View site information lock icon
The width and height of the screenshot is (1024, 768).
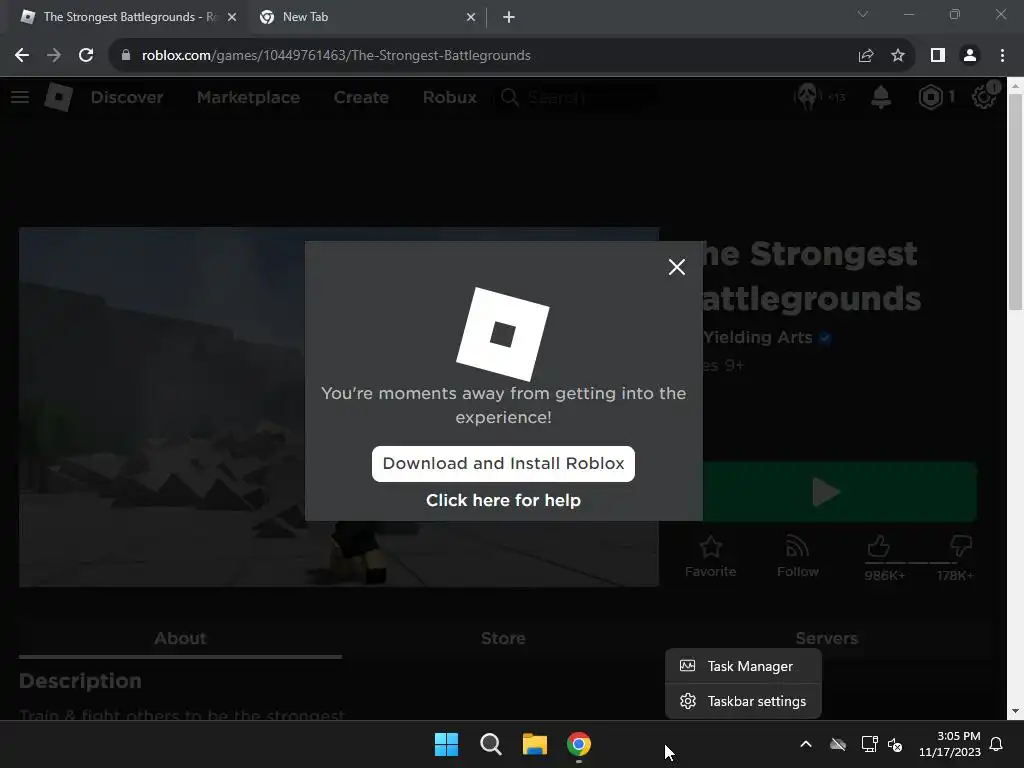126,56
